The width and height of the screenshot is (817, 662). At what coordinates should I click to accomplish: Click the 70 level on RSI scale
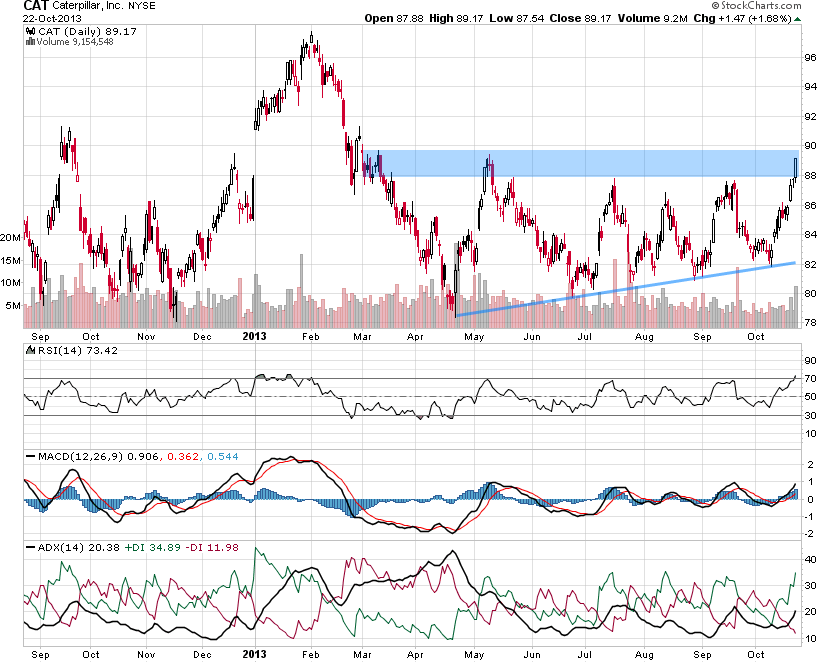click(810, 379)
